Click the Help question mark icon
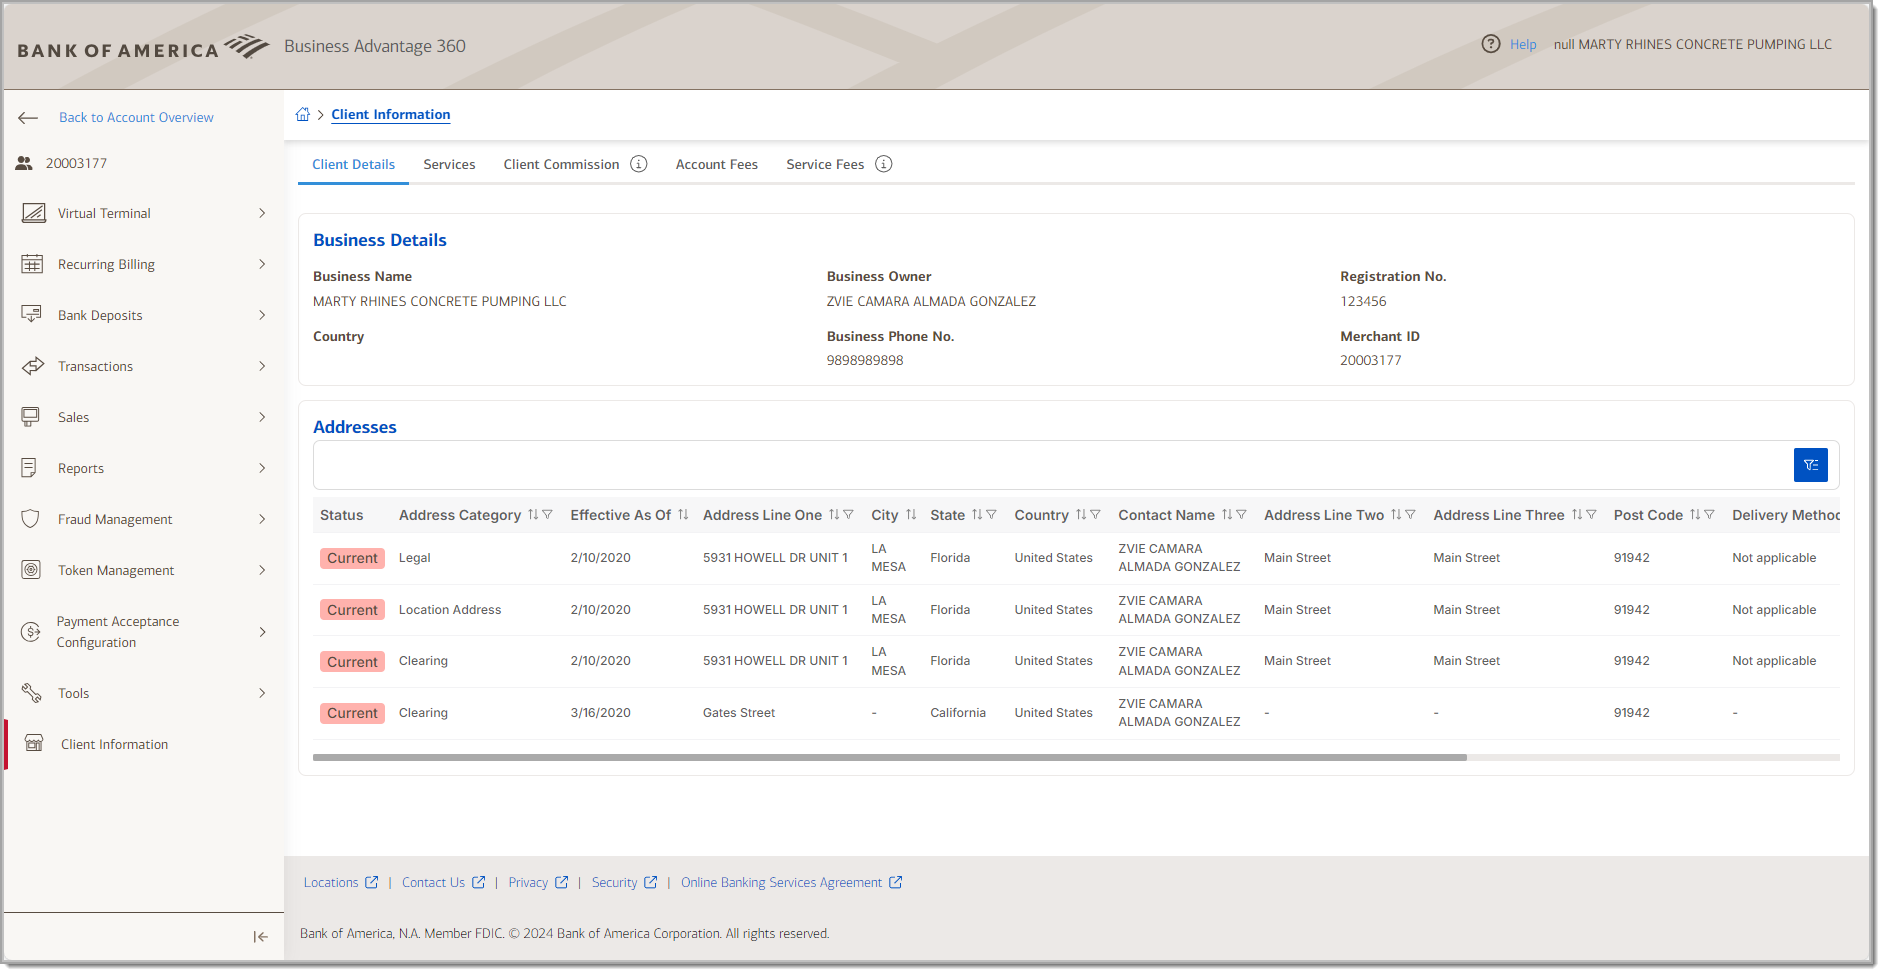 pyautogui.click(x=1490, y=44)
